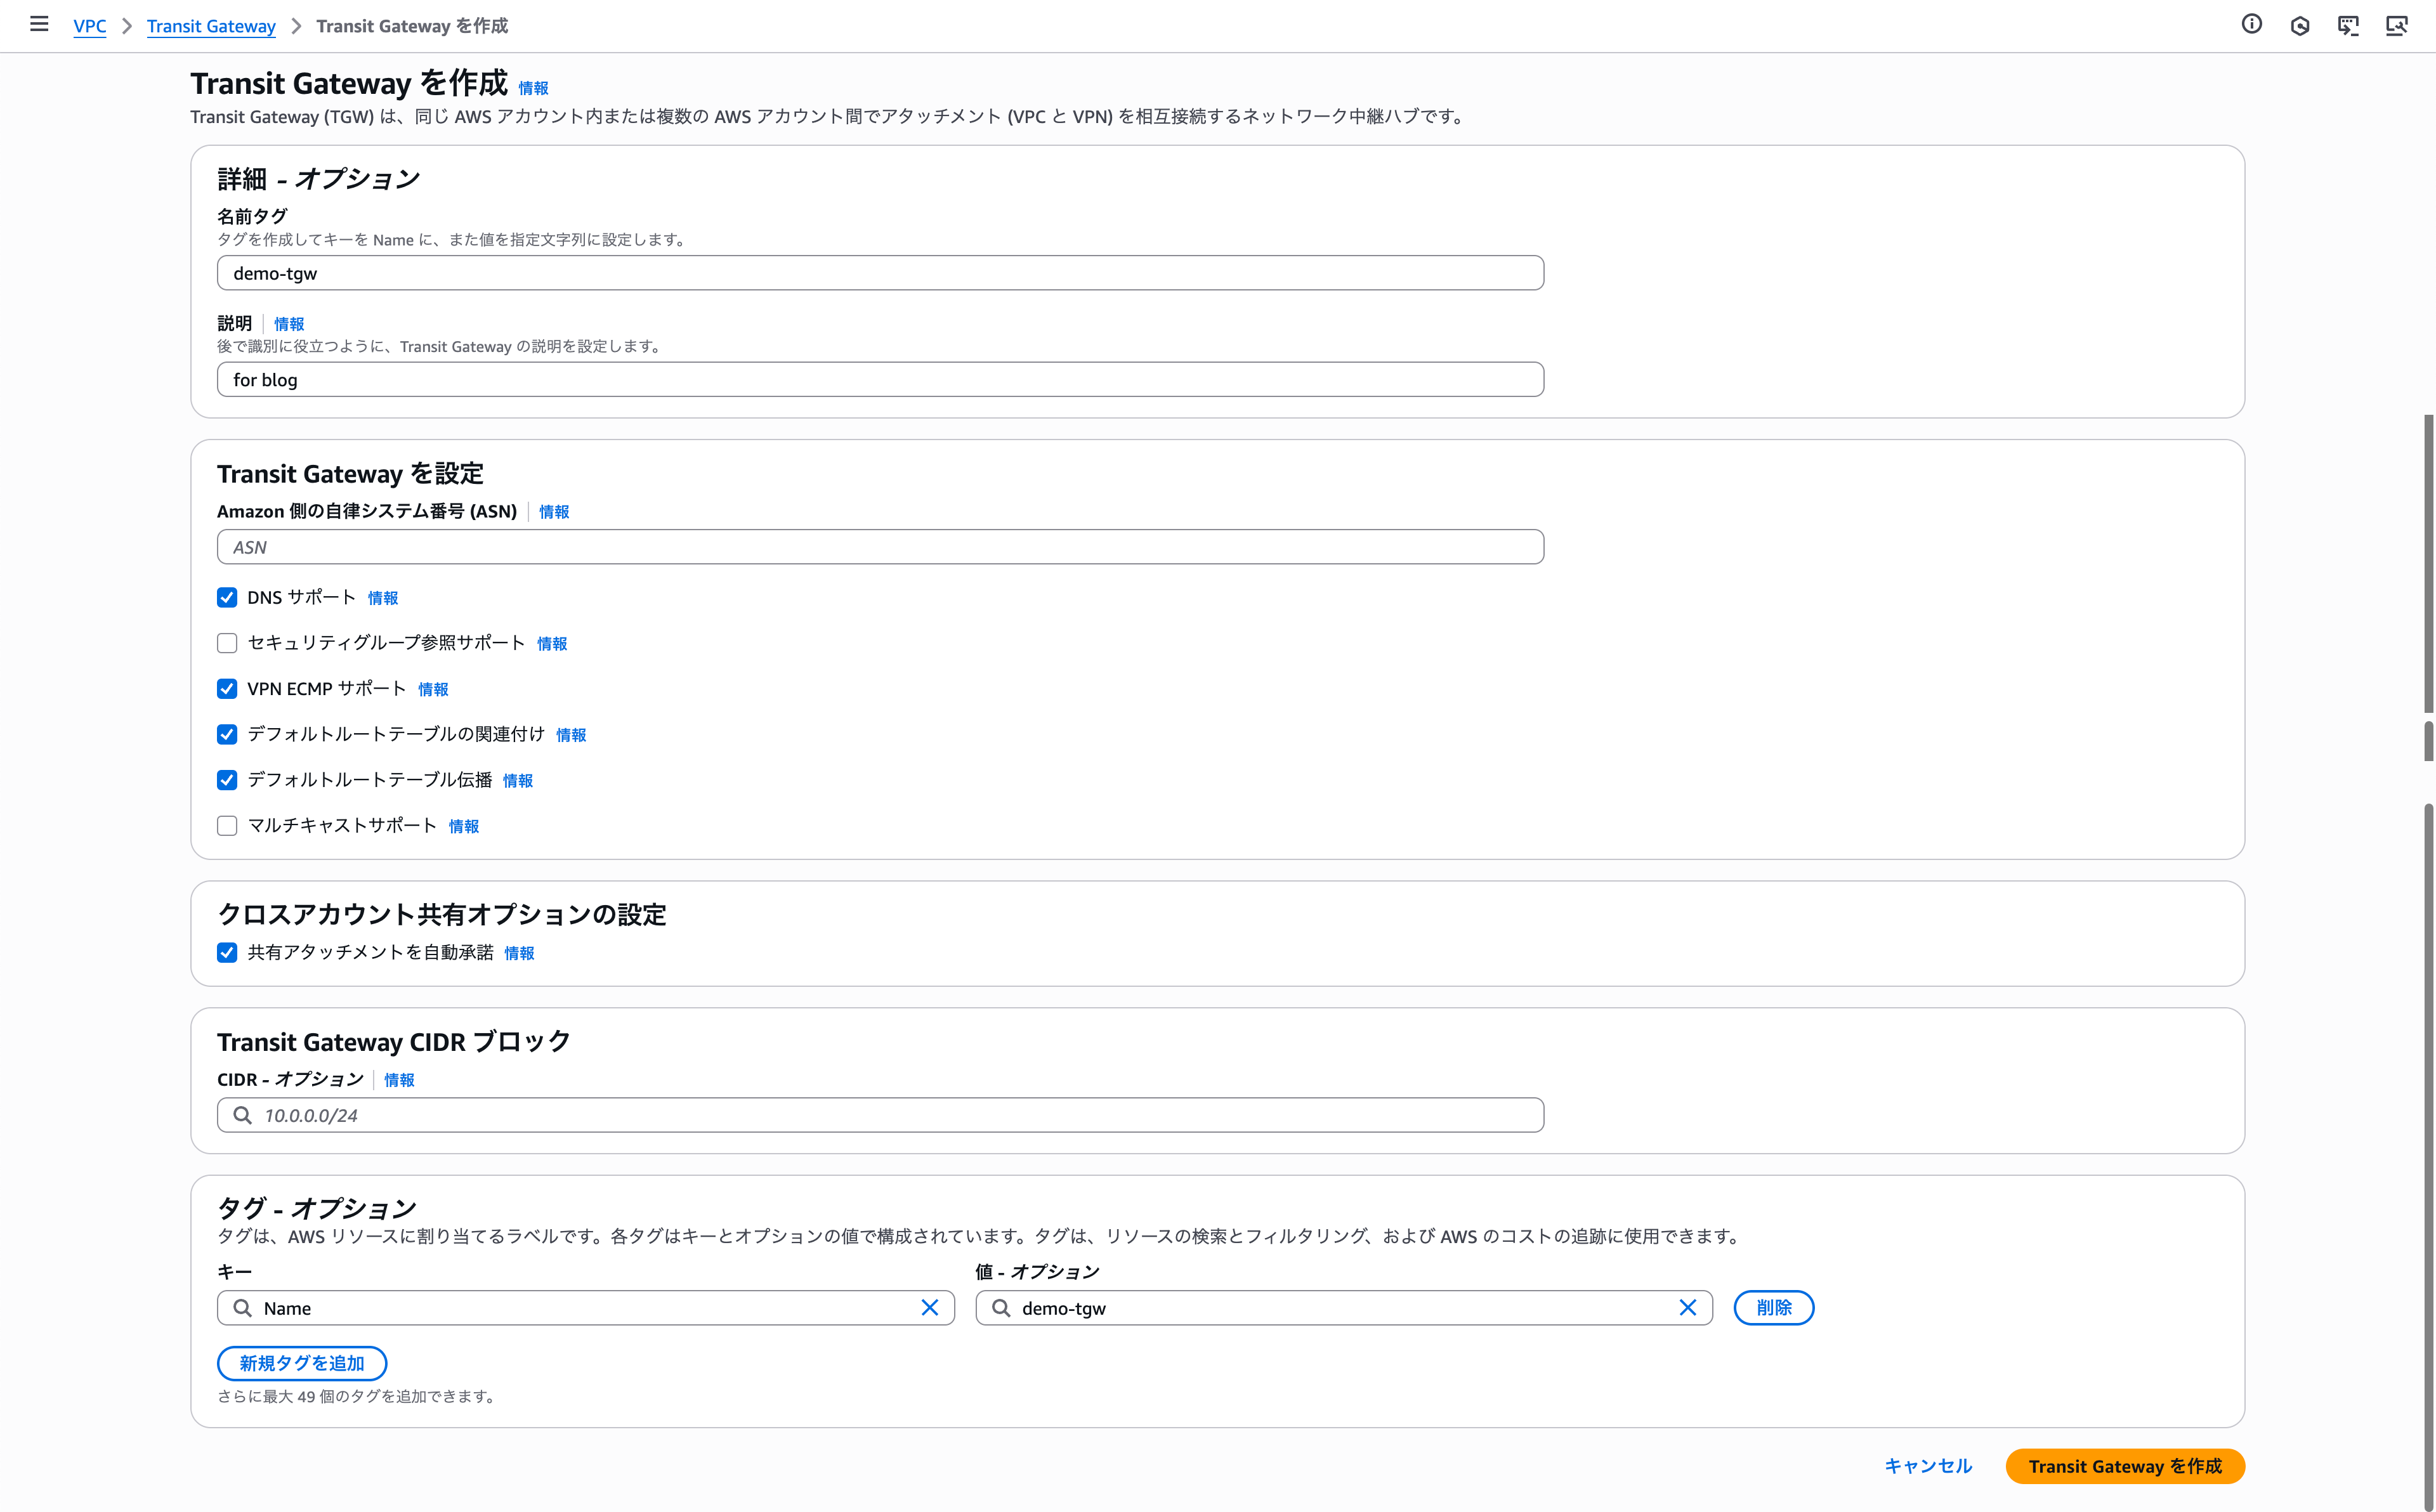
Task: Disable the DNS サポート checkbox
Action: pos(227,598)
